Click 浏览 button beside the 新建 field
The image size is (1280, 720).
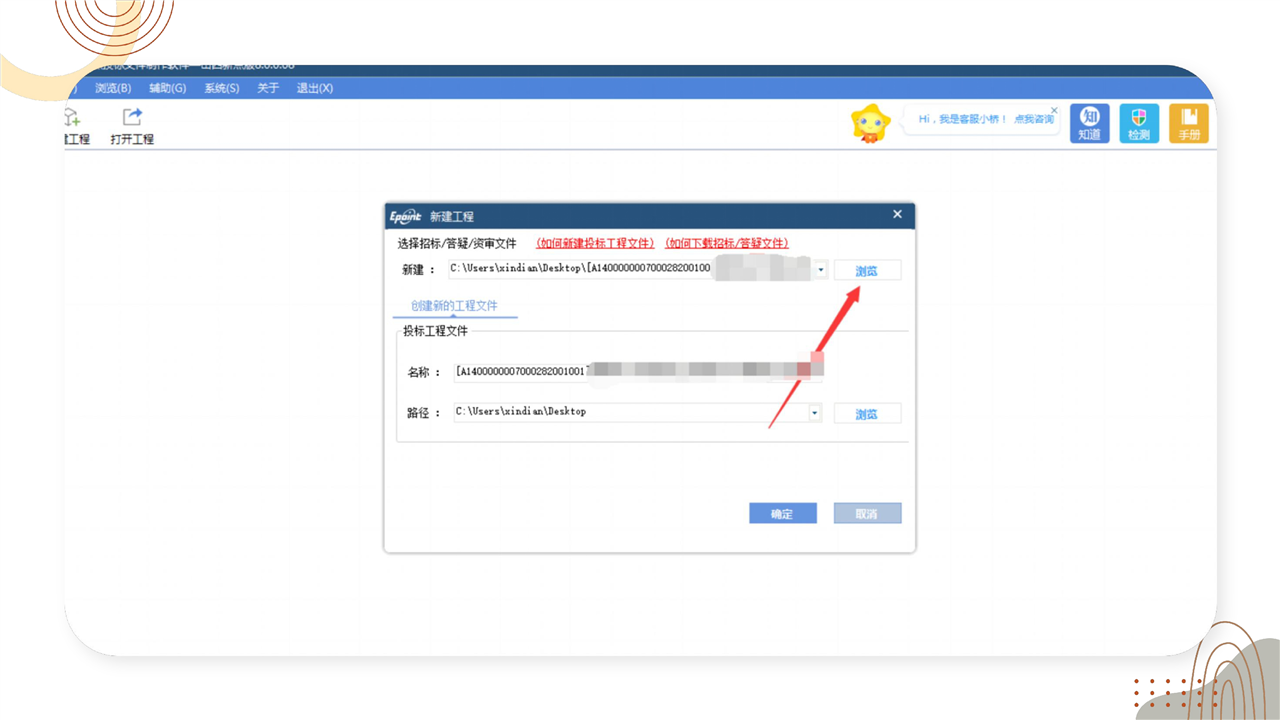coord(866,271)
